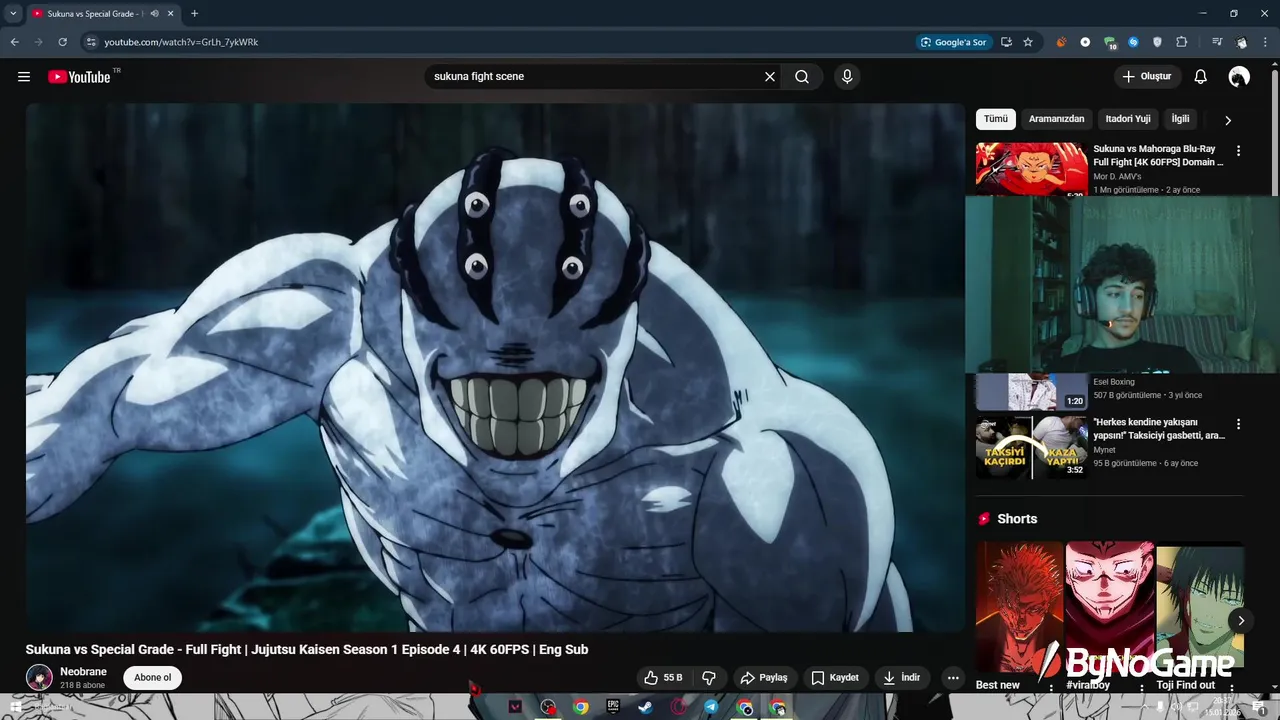Open options for Best new short

pyautogui.click(x=1051, y=688)
